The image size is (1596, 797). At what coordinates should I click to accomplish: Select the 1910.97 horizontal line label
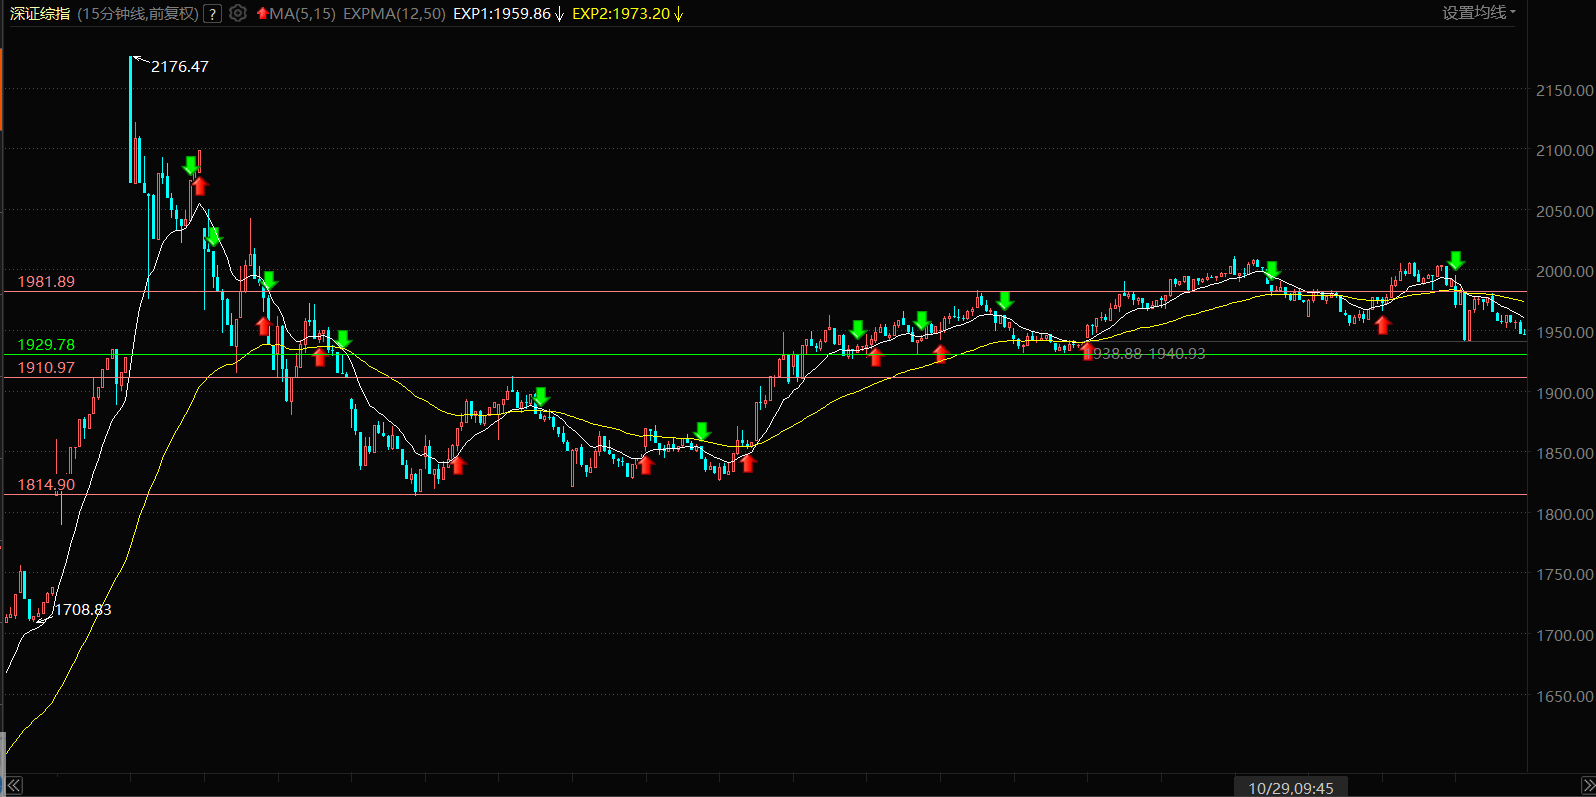click(x=46, y=367)
